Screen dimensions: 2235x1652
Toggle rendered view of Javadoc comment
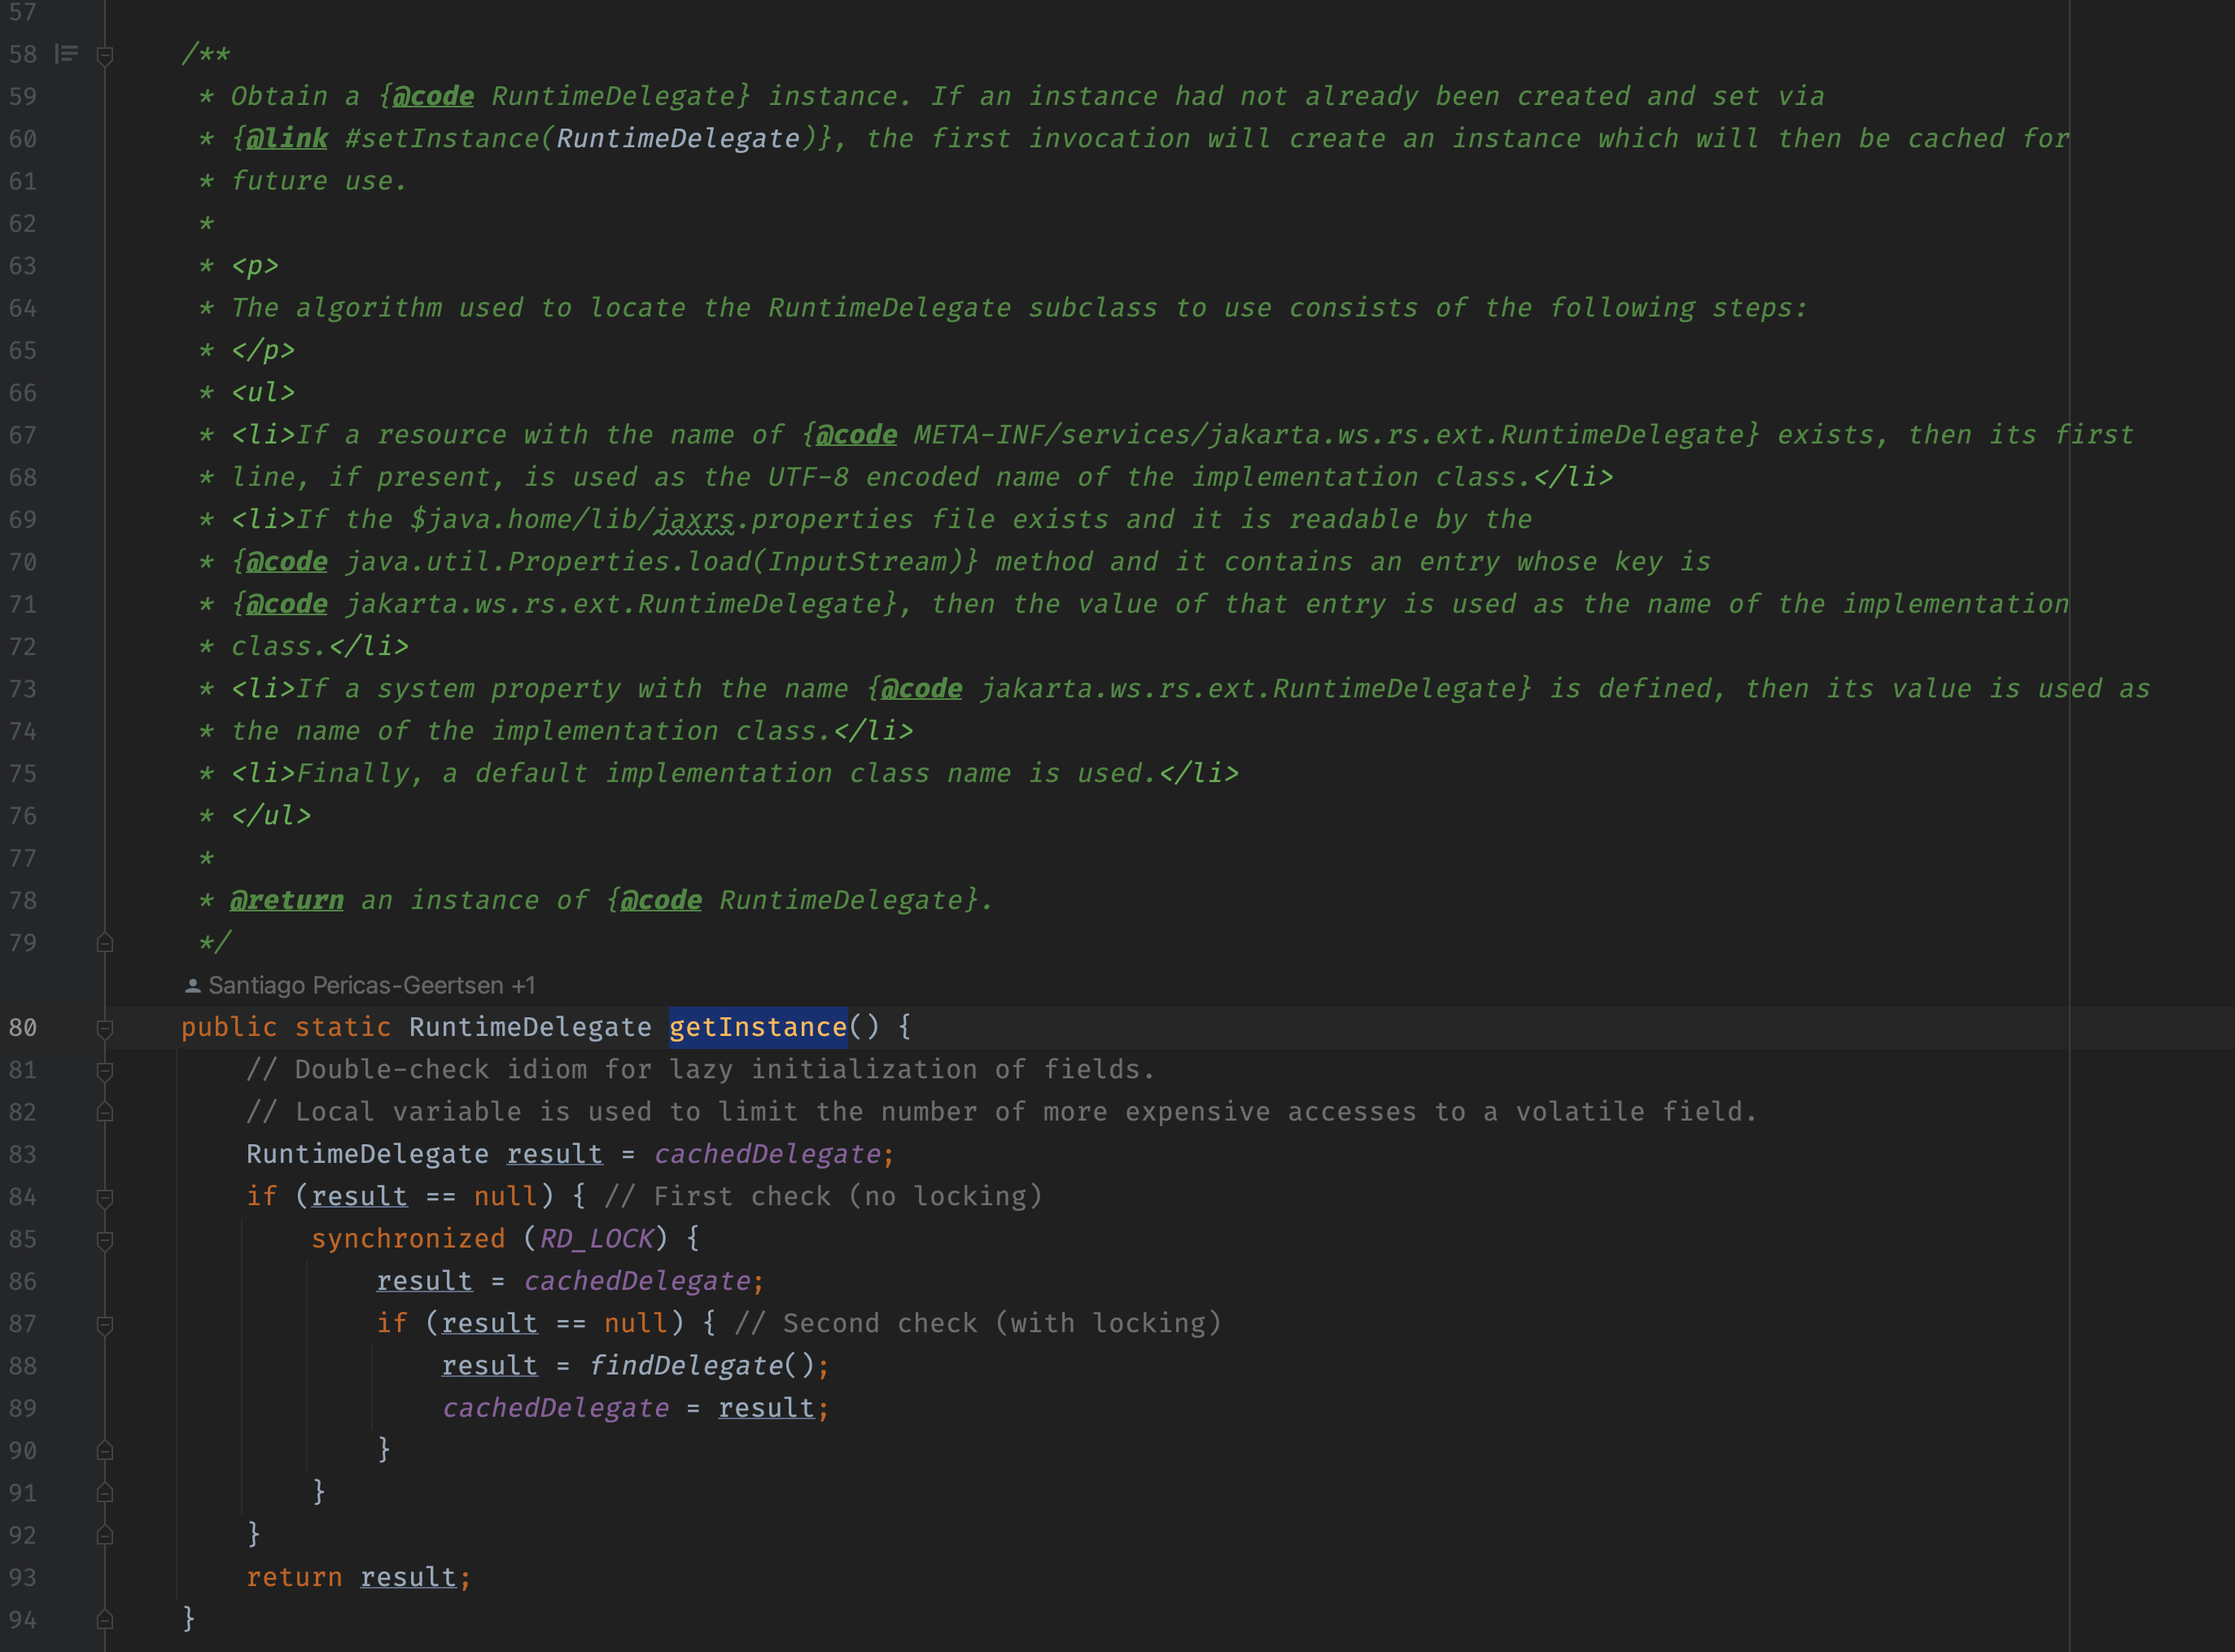[66, 54]
